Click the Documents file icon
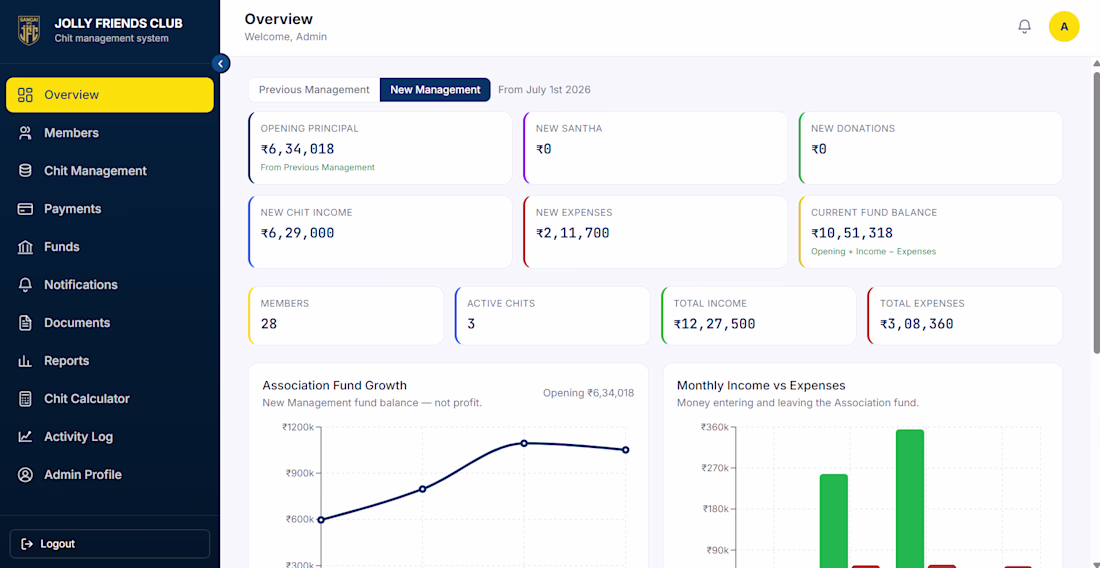The image size is (1100, 568). (25, 323)
